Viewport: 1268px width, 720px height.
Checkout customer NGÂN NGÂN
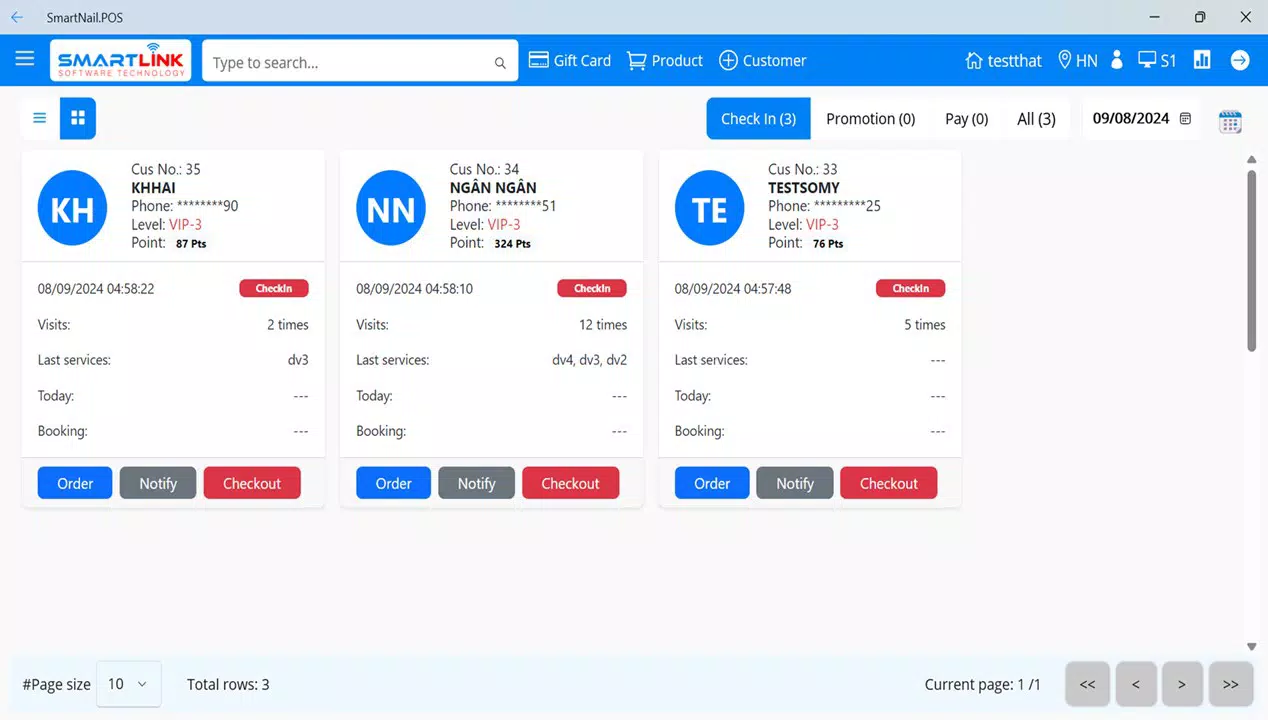pos(570,483)
